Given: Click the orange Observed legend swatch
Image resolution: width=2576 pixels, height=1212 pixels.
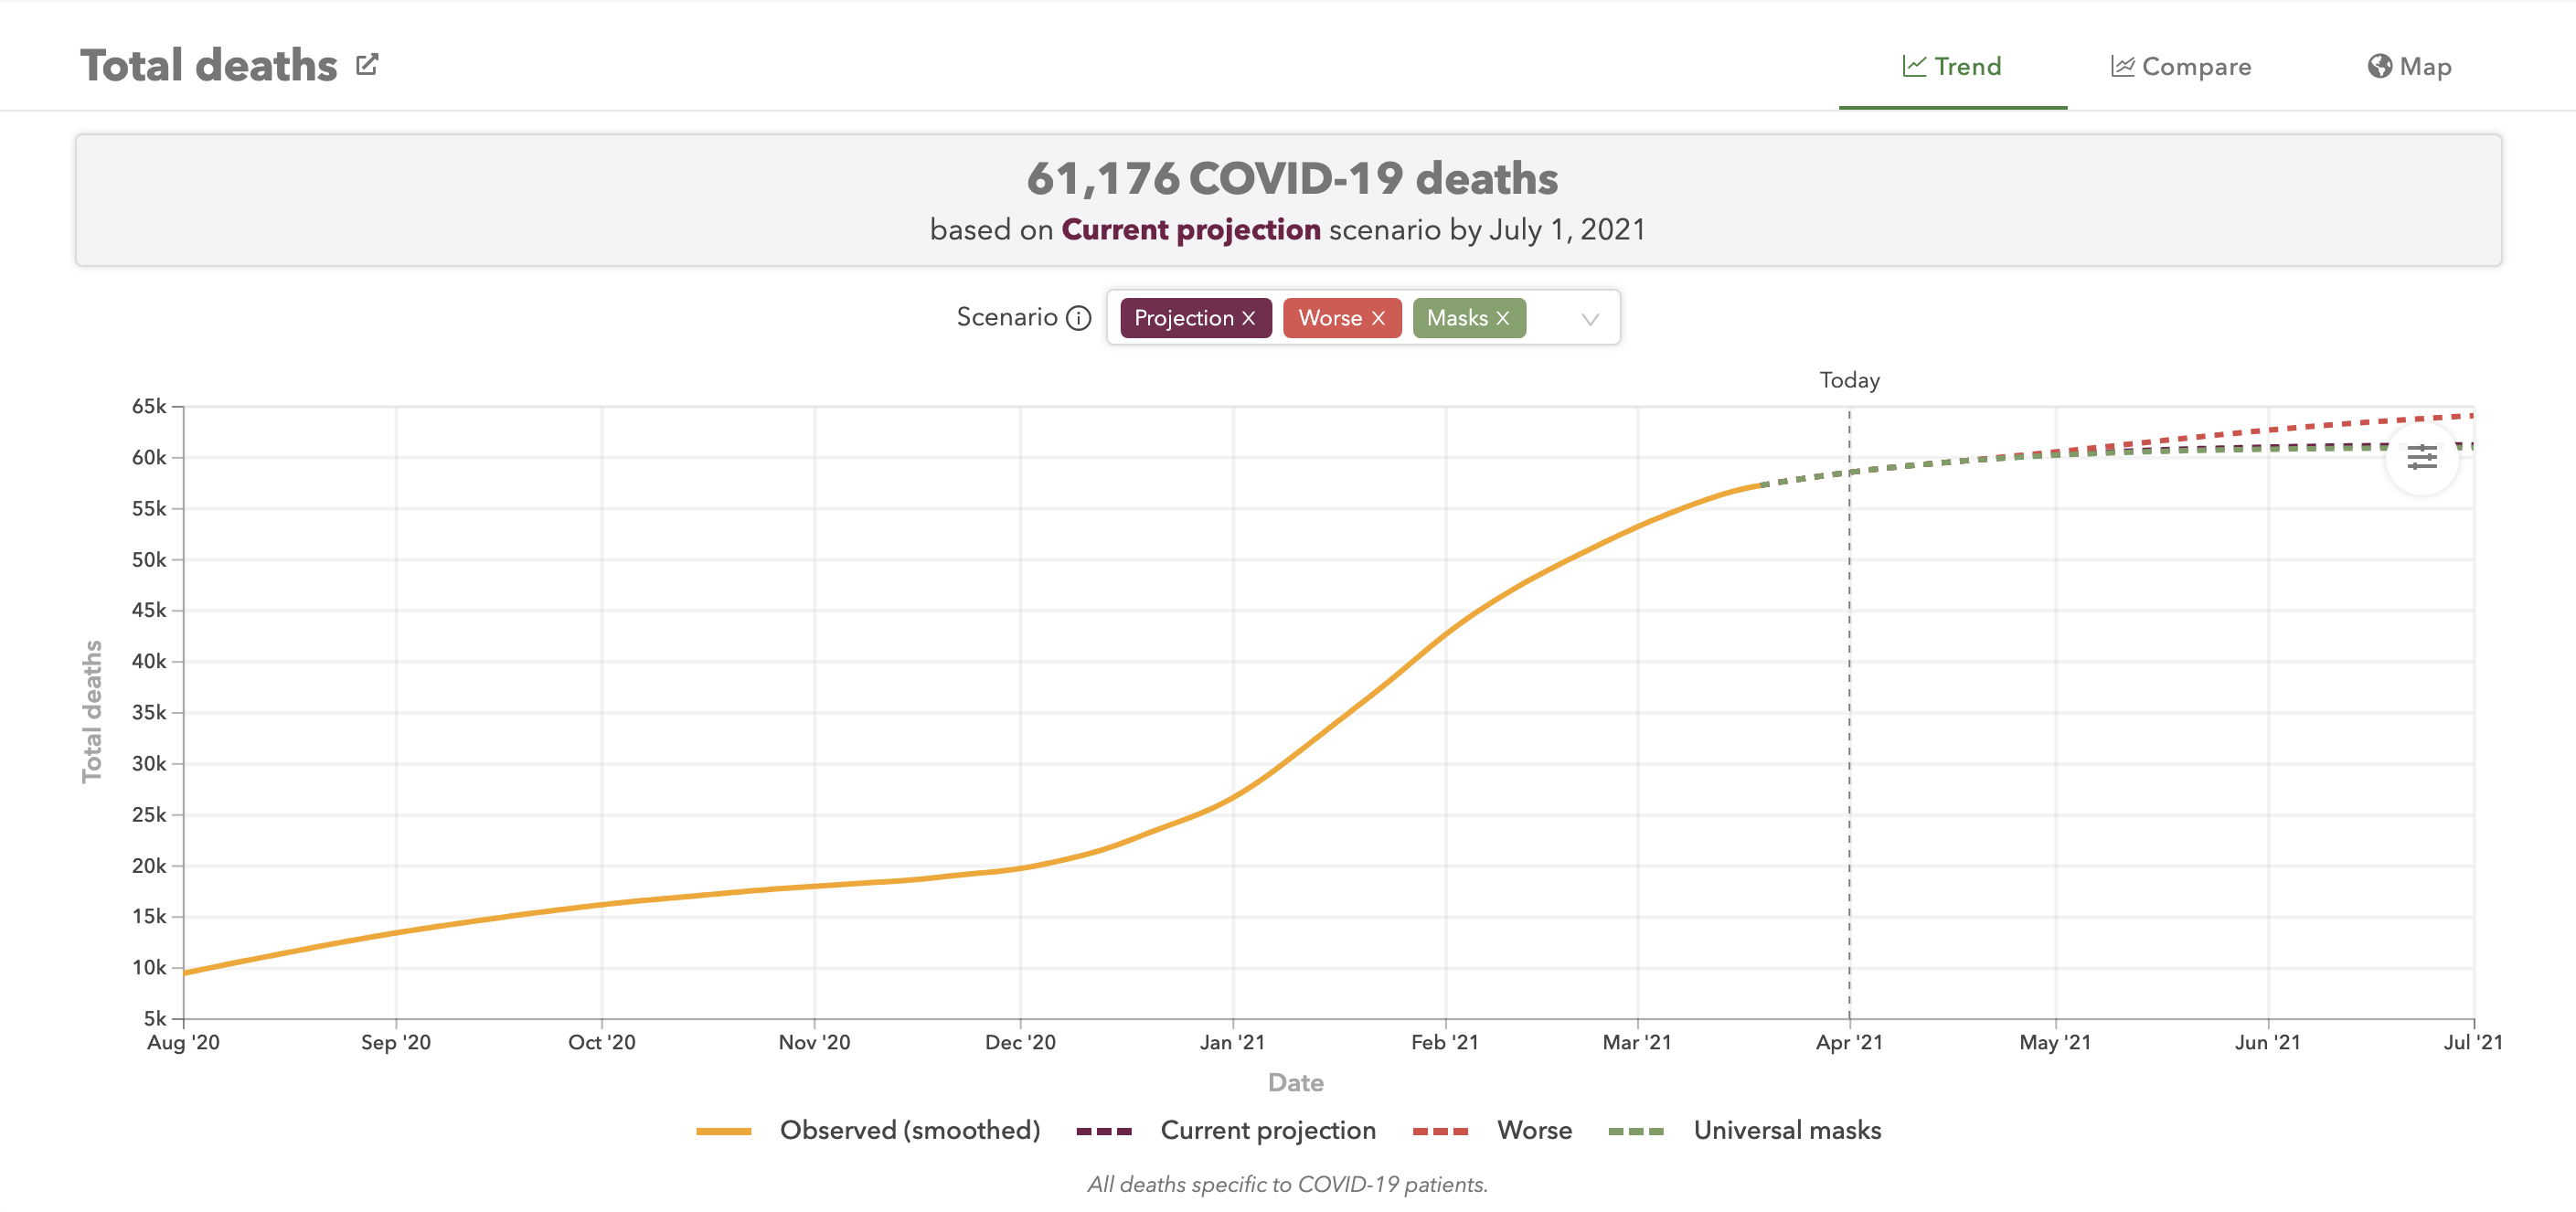Looking at the screenshot, I should pyautogui.click(x=723, y=1131).
